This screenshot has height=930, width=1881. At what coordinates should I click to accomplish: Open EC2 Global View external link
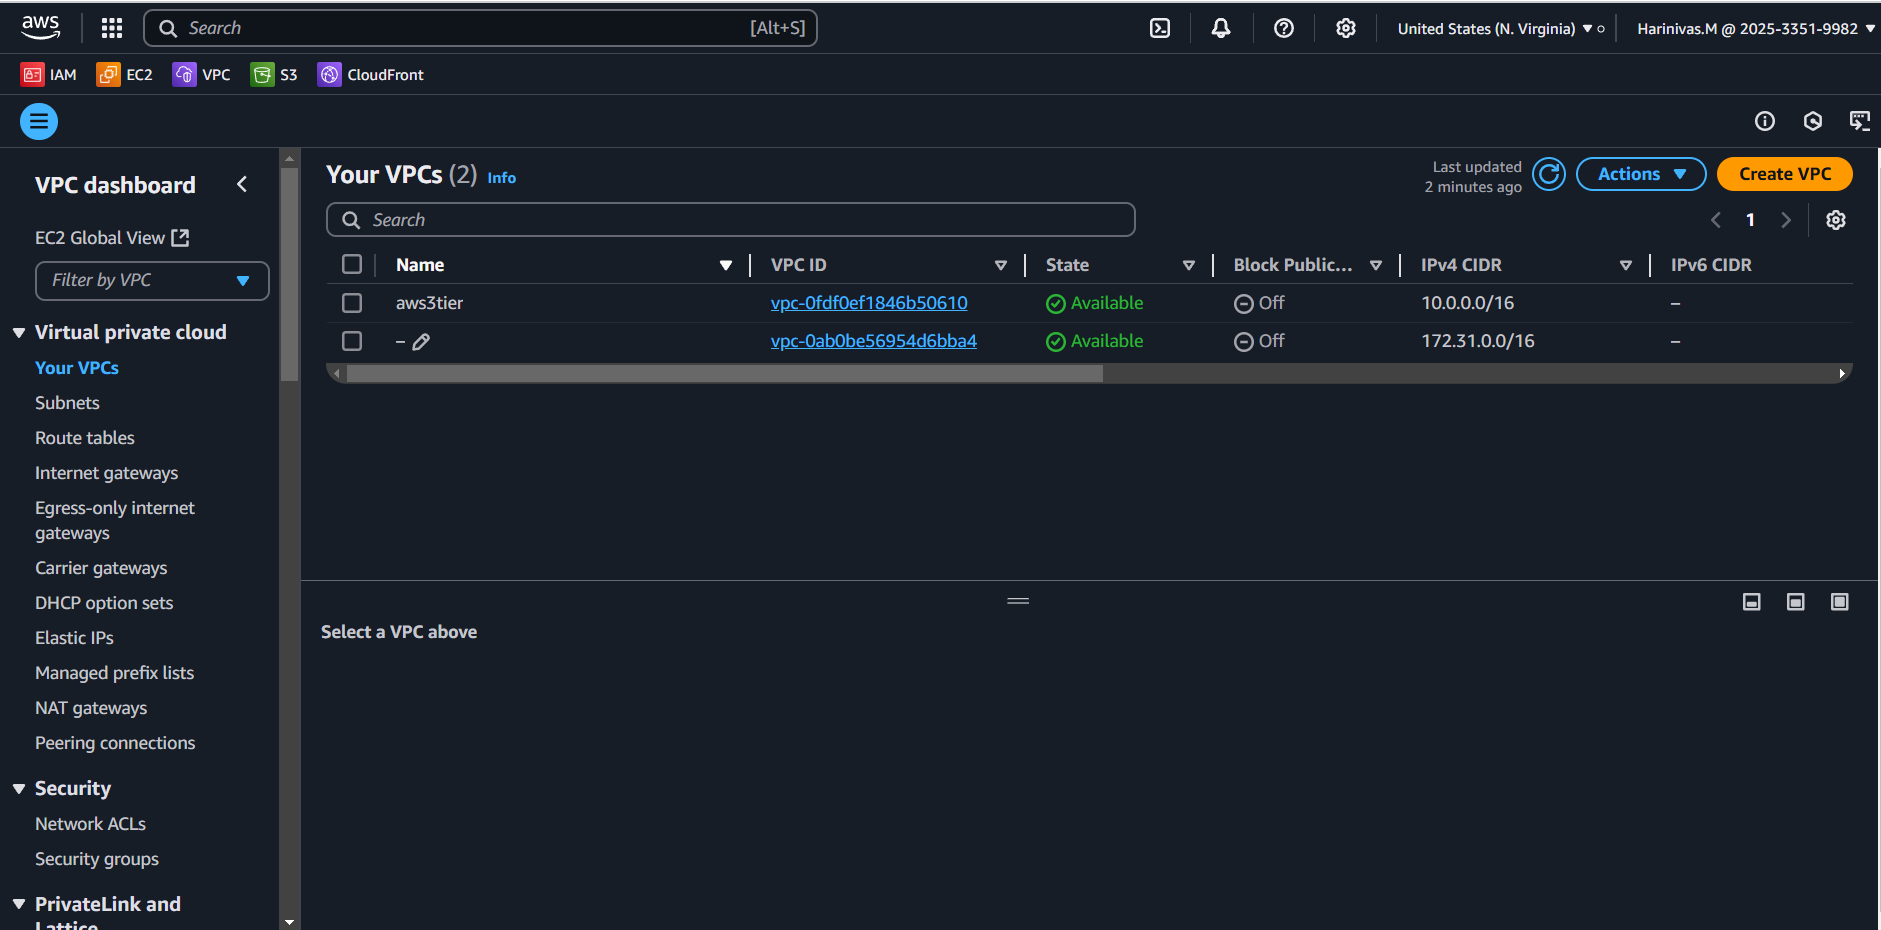[112, 238]
